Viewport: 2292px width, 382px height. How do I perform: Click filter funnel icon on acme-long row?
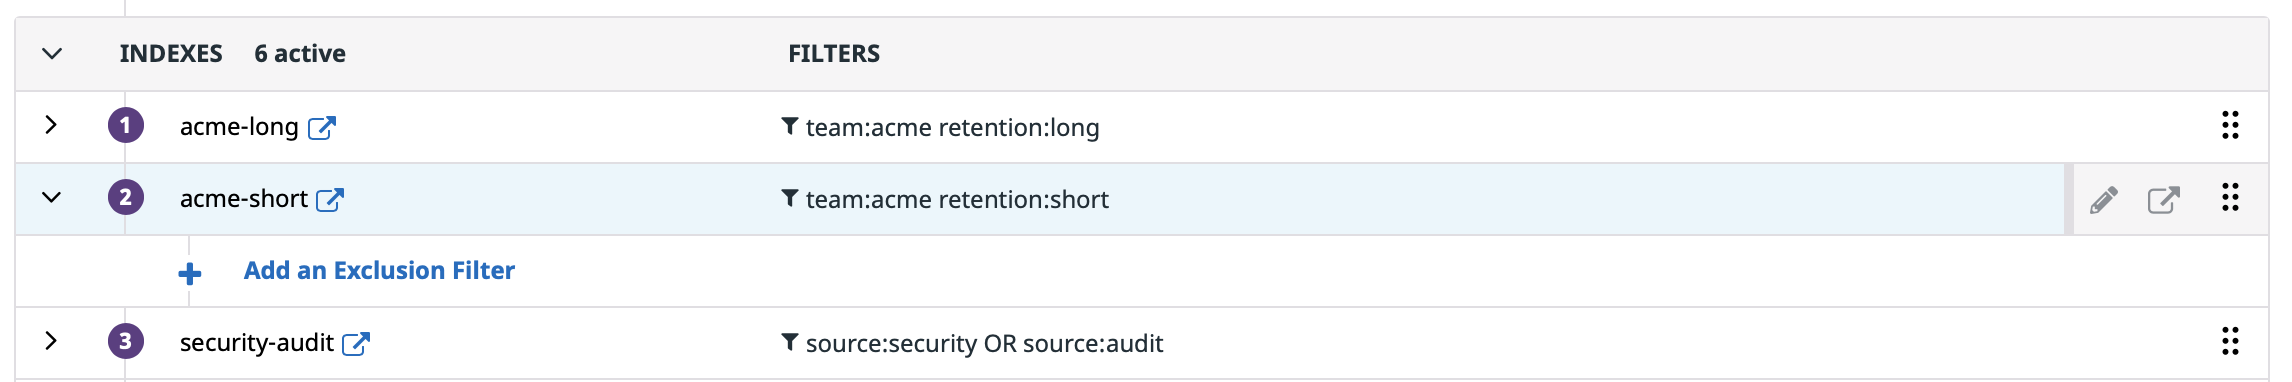790,126
